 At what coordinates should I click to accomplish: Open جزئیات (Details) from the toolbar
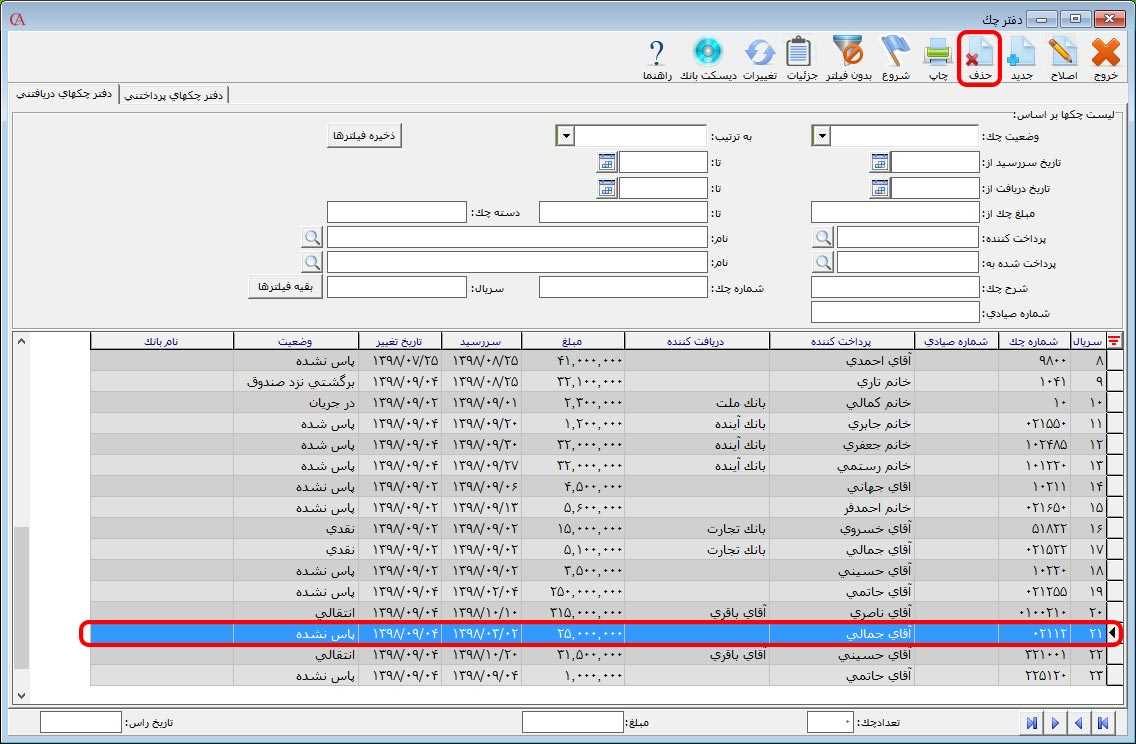pos(801,58)
